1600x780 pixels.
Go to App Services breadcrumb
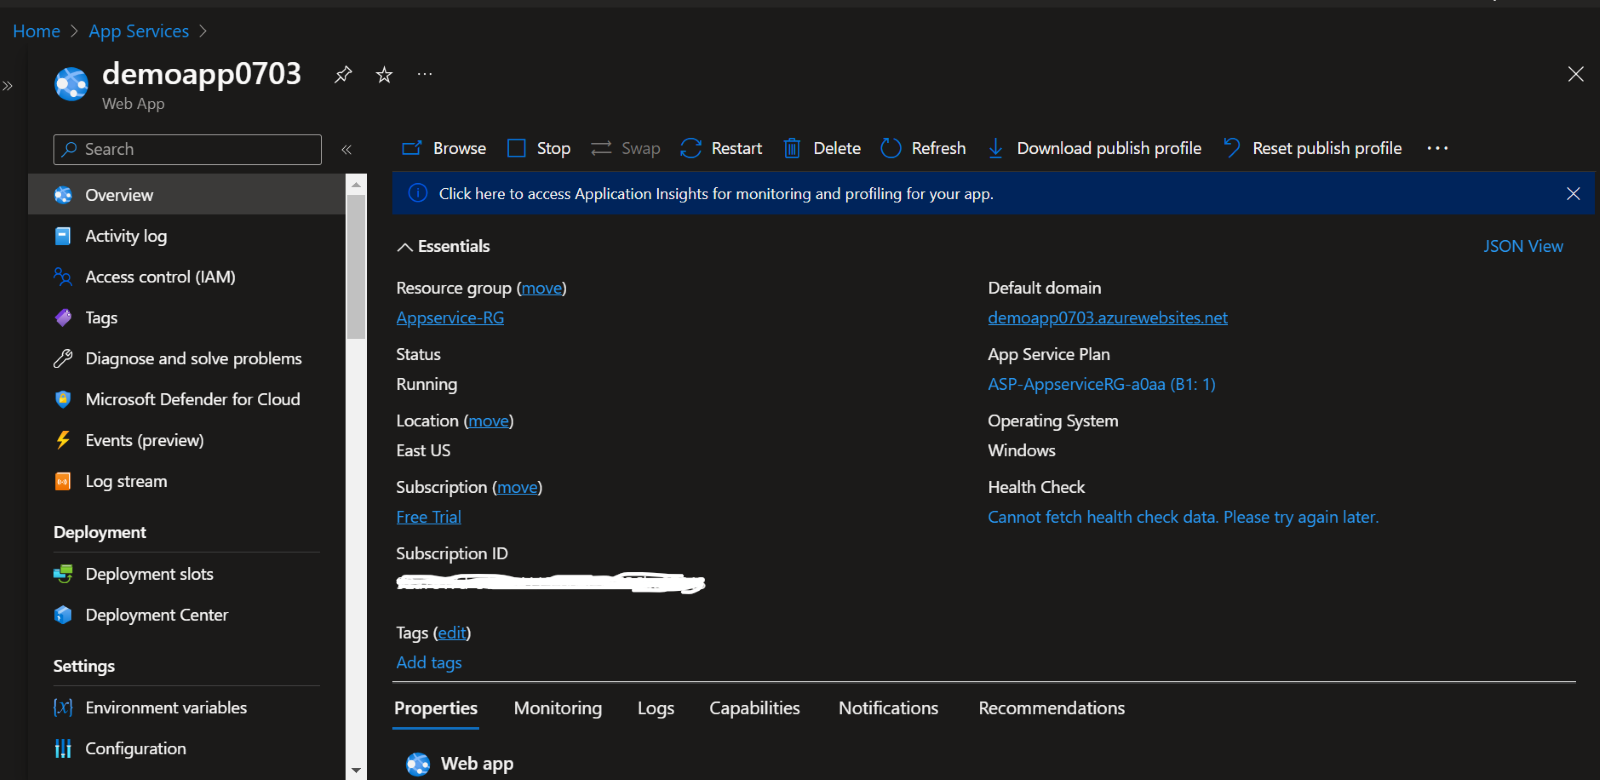[x=138, y=31]
